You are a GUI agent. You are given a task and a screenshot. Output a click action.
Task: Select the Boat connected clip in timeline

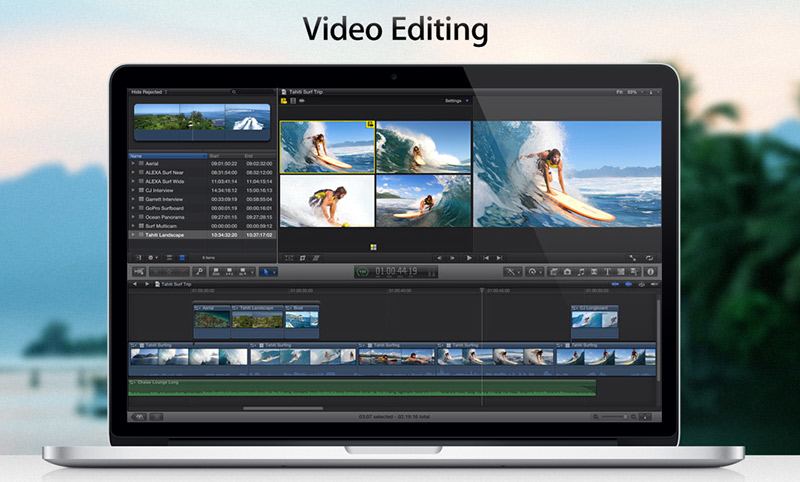(x=302, y=321)
